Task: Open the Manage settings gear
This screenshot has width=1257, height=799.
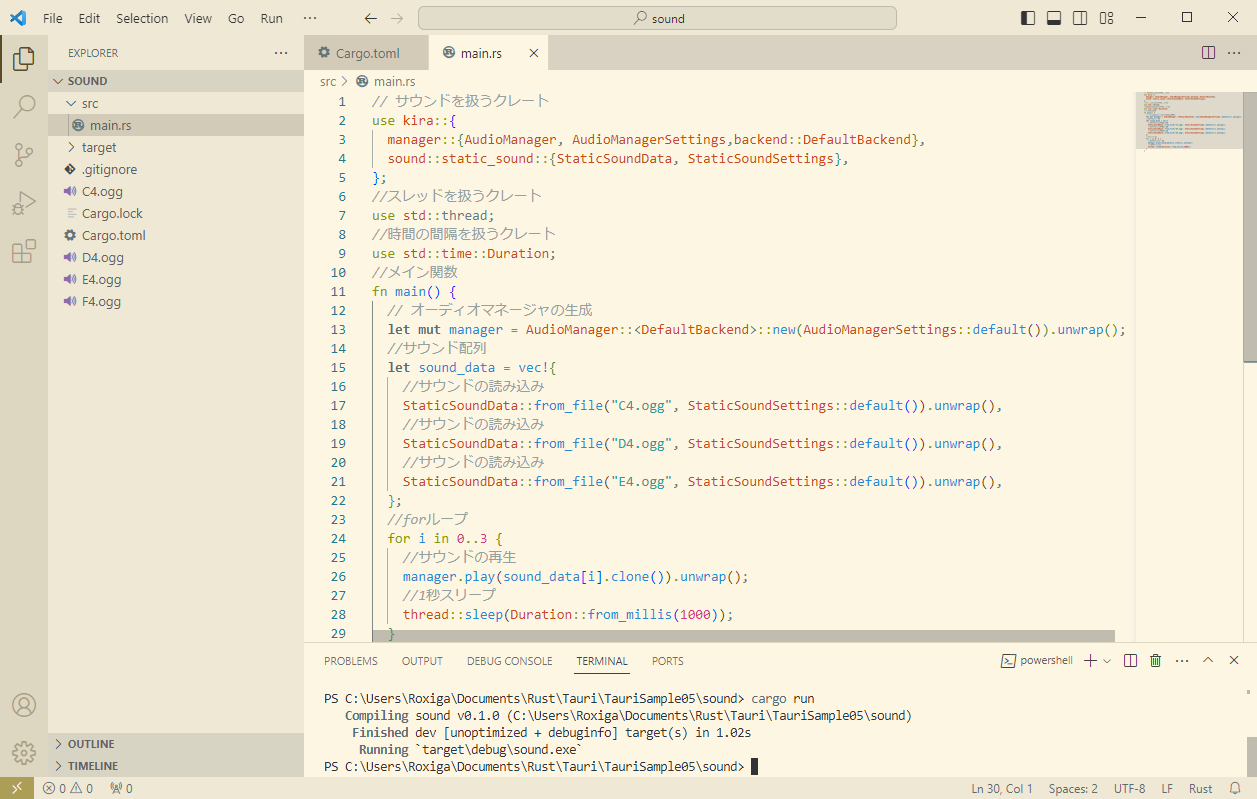Action: pyautogui.click(x=24, y=753)
